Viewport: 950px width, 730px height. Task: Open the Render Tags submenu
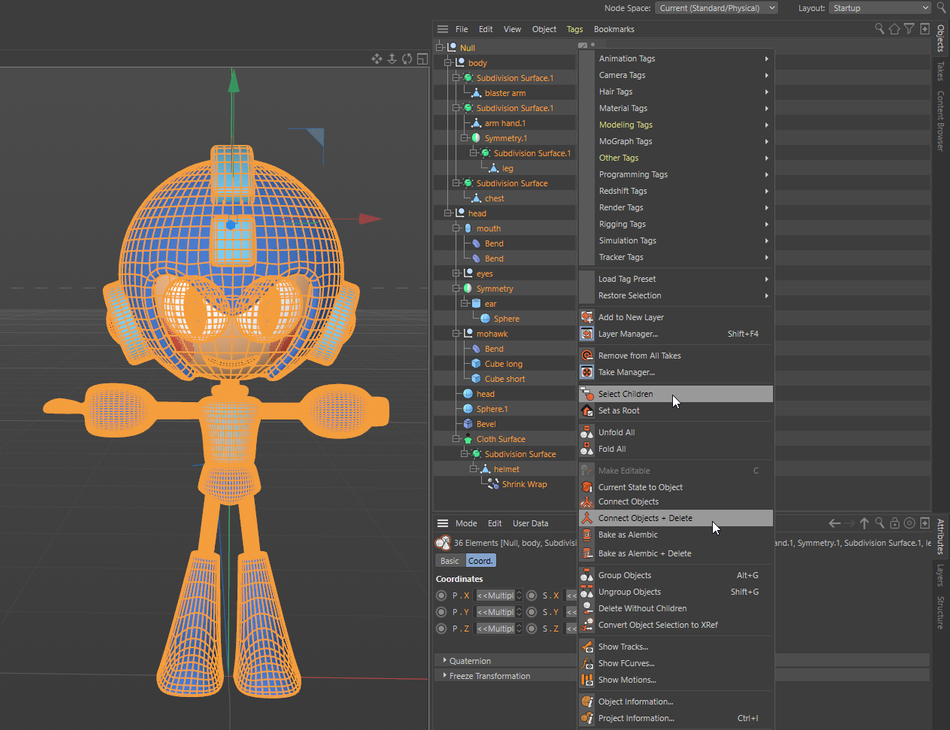676,208
